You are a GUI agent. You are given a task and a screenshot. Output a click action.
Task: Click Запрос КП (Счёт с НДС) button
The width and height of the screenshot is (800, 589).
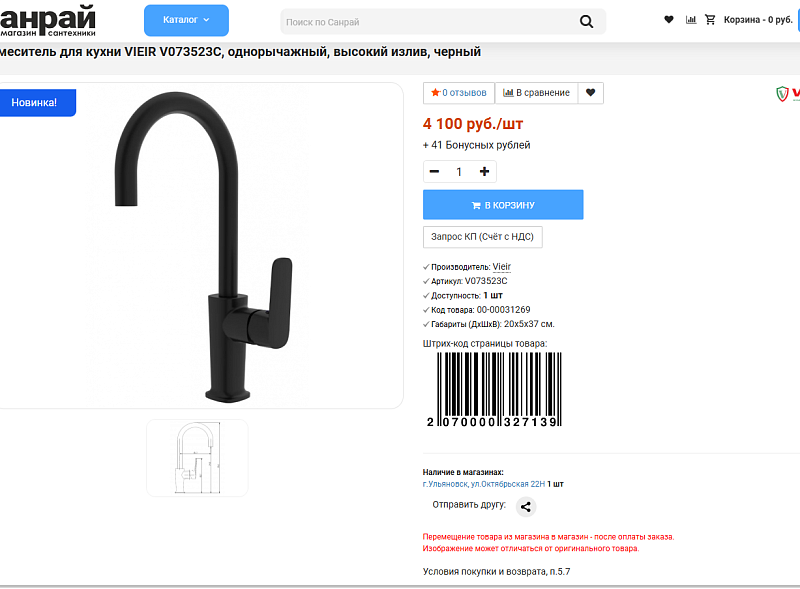coord(483,237)
